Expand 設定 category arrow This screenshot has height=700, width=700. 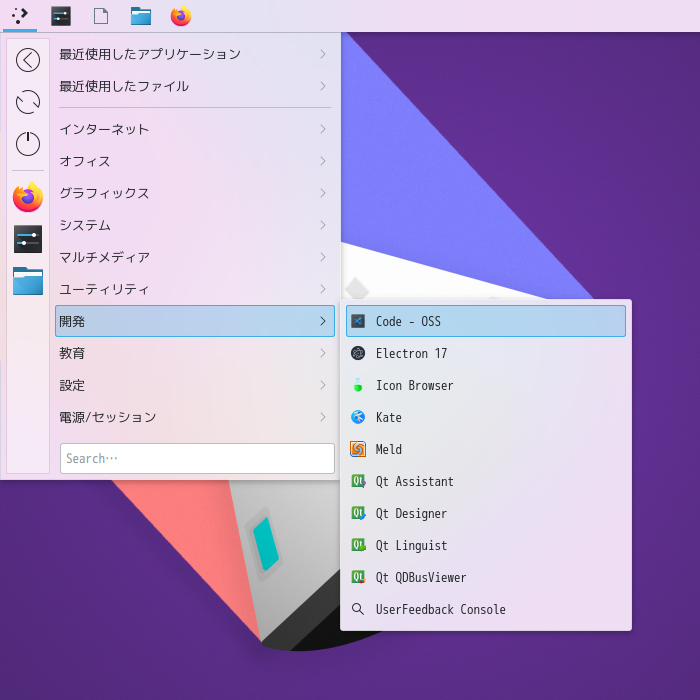click(x=323, y=385)
